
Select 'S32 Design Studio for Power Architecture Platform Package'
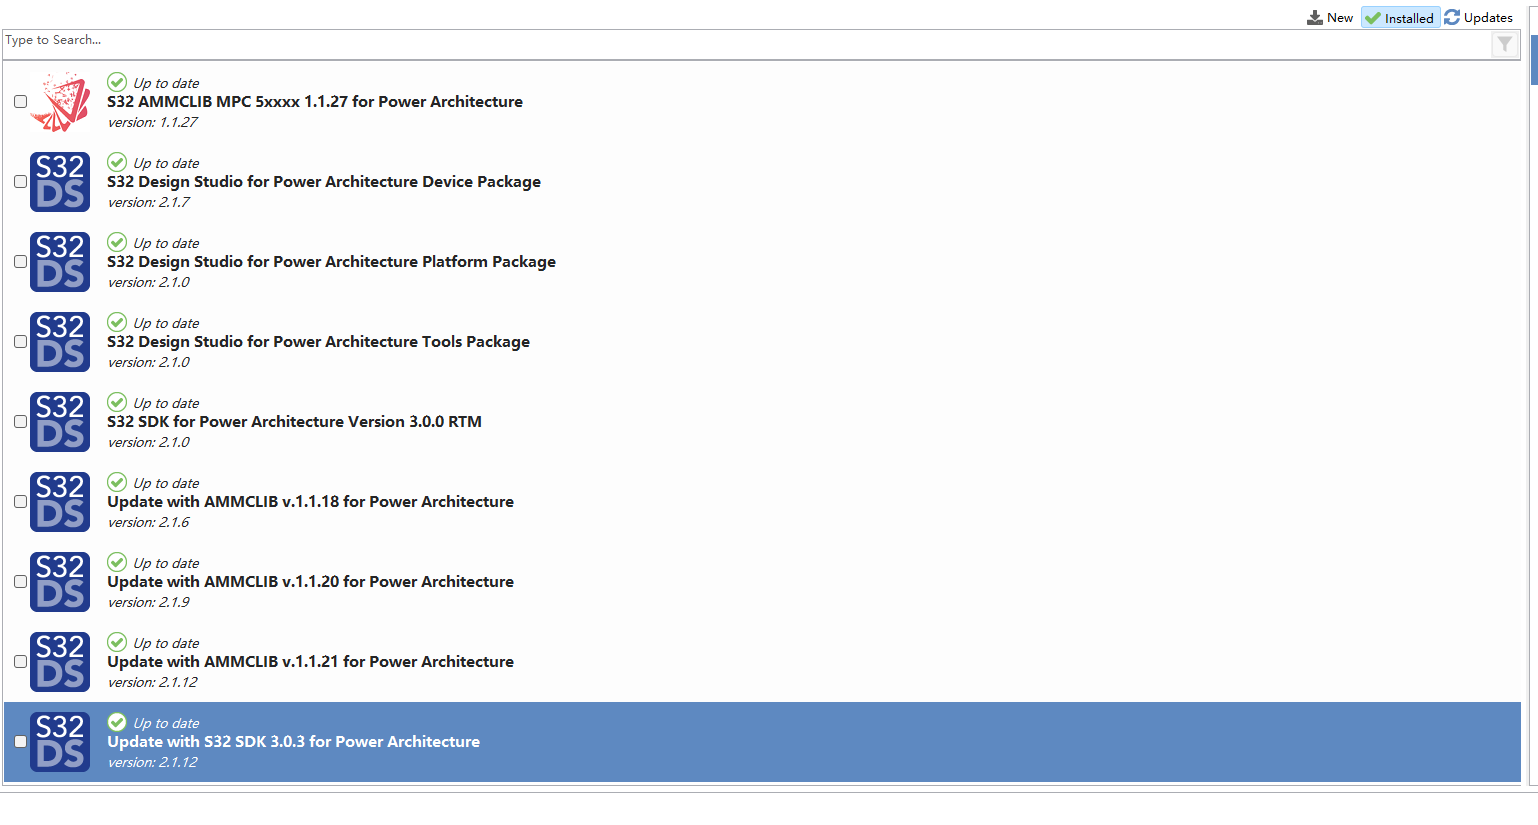pyautogui.click(x=331, y=262)
